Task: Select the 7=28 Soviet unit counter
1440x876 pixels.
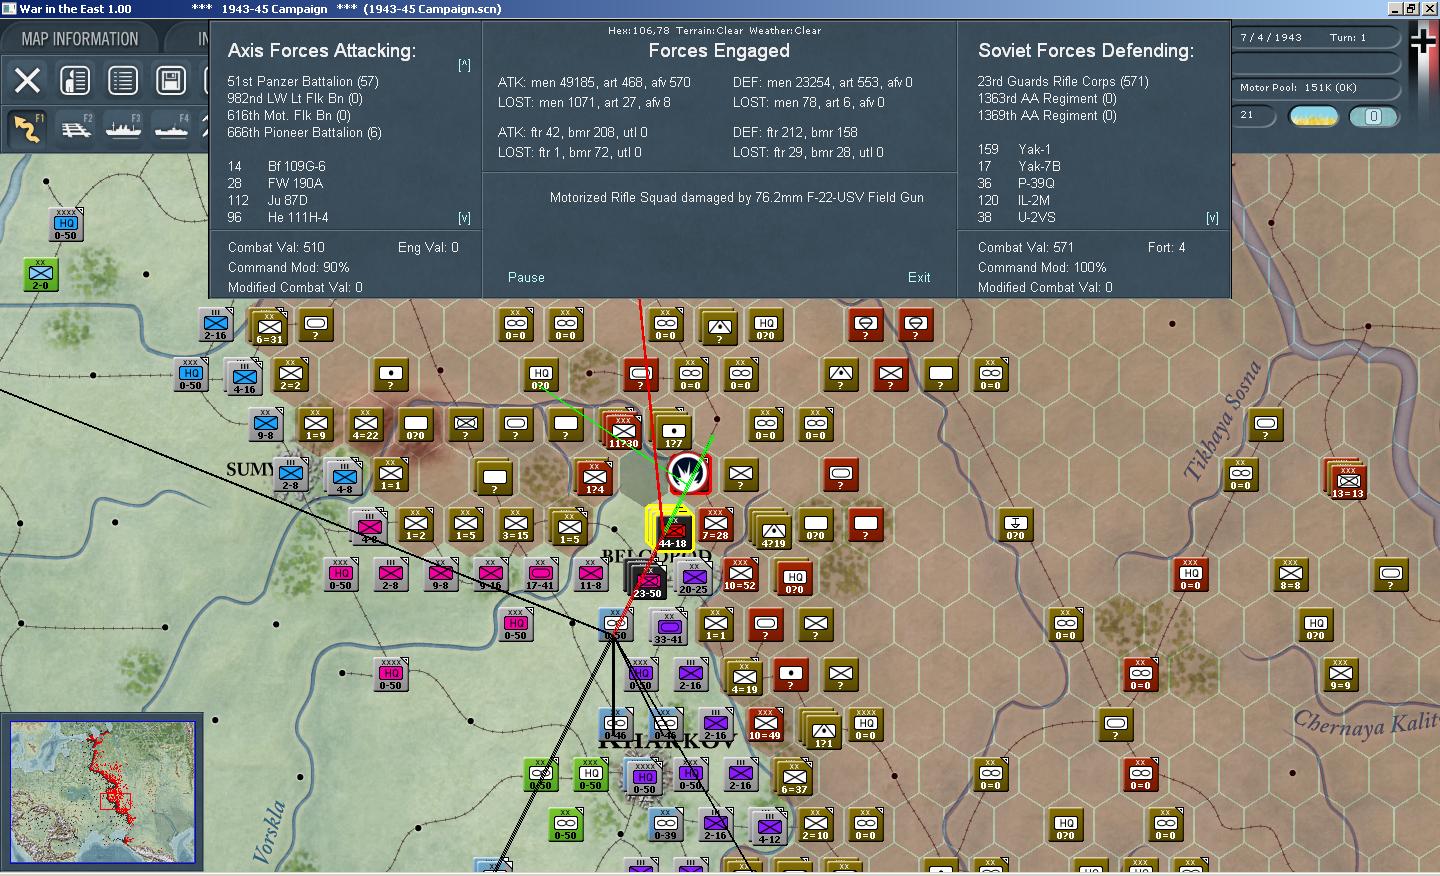Action: (715, 524)
